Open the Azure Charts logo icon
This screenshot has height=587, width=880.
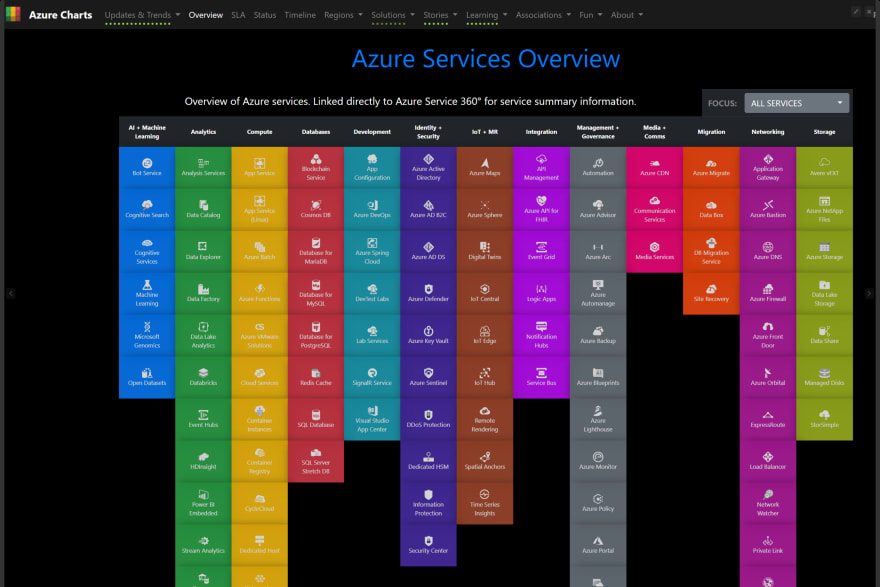[13, 14]
